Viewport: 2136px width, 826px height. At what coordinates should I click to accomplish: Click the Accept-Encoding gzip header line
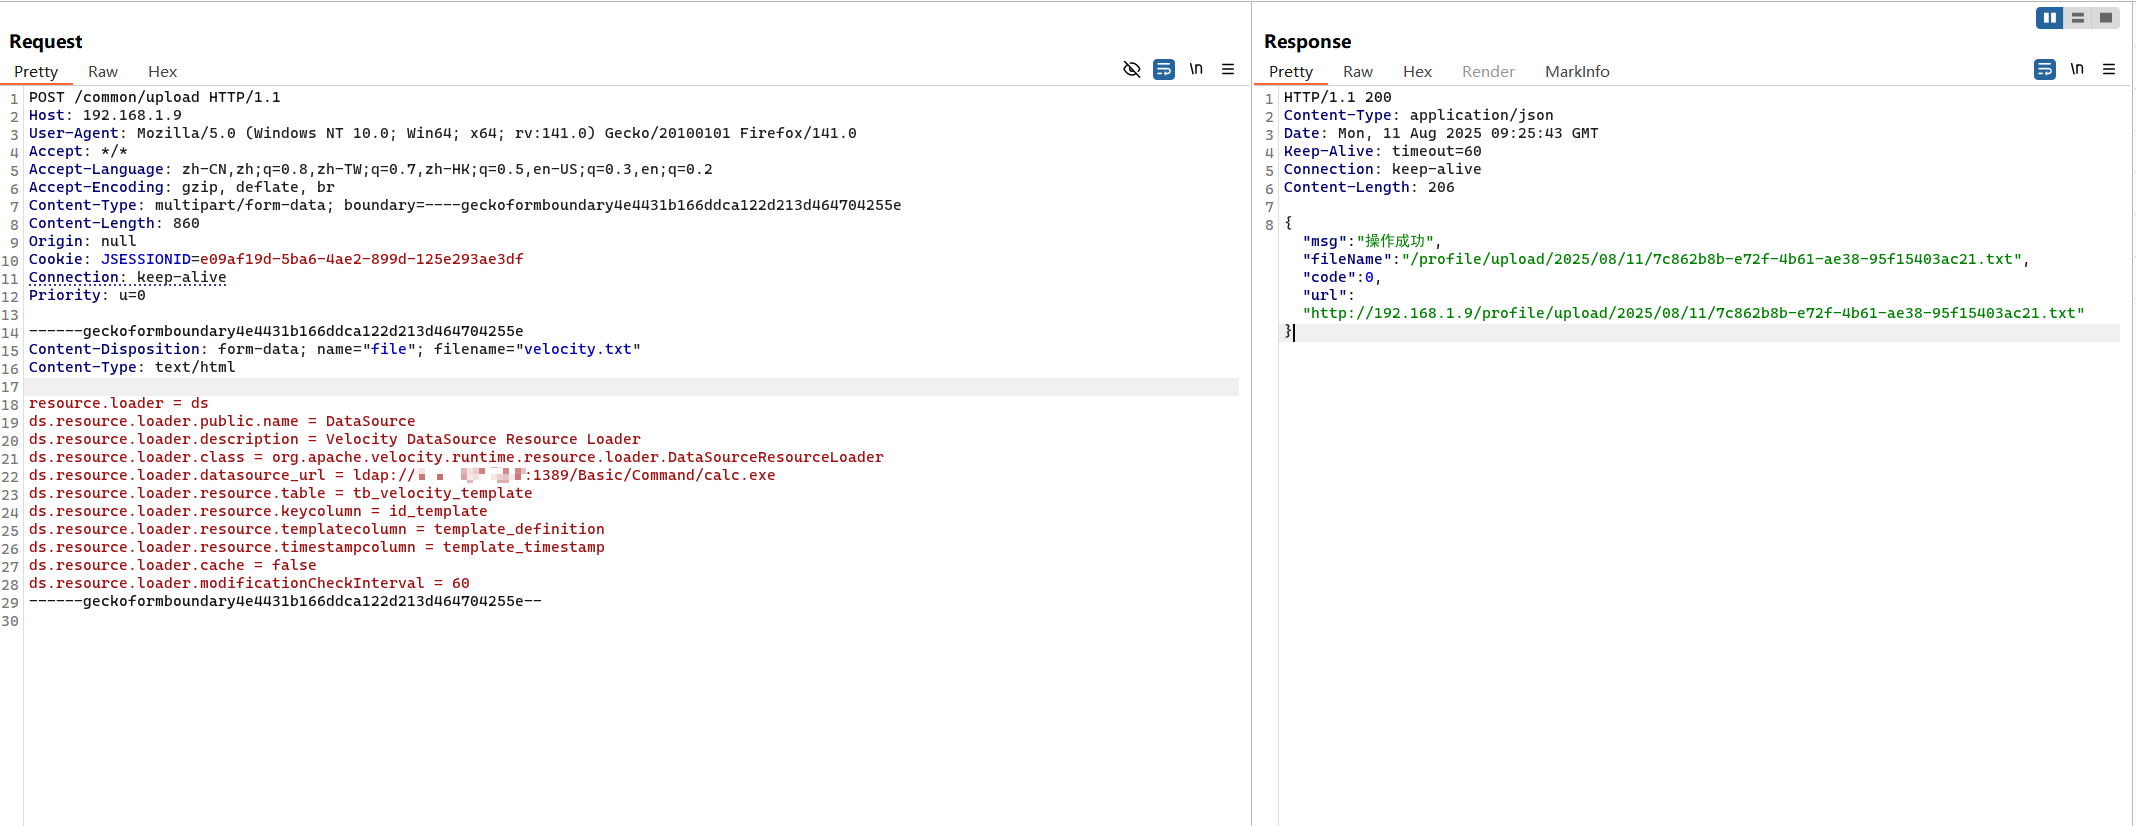[182, 187]
